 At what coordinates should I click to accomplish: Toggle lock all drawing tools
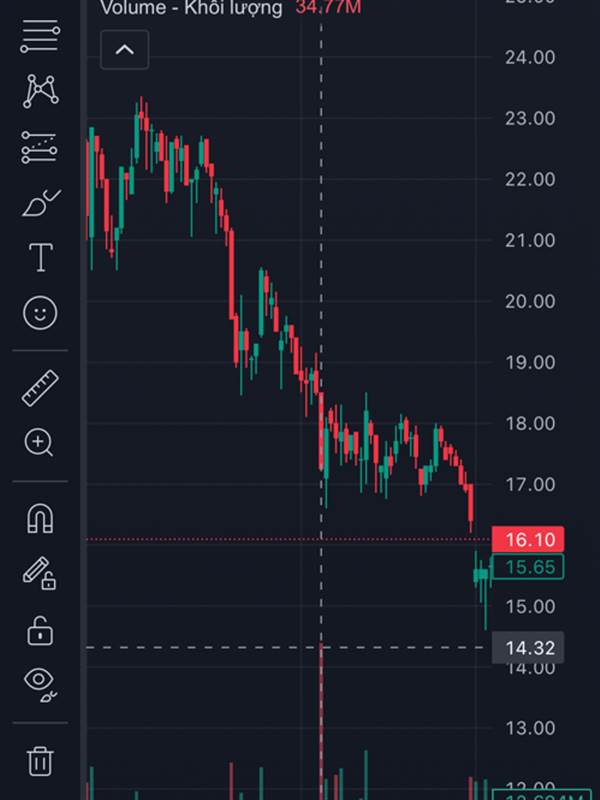(40, 631)
